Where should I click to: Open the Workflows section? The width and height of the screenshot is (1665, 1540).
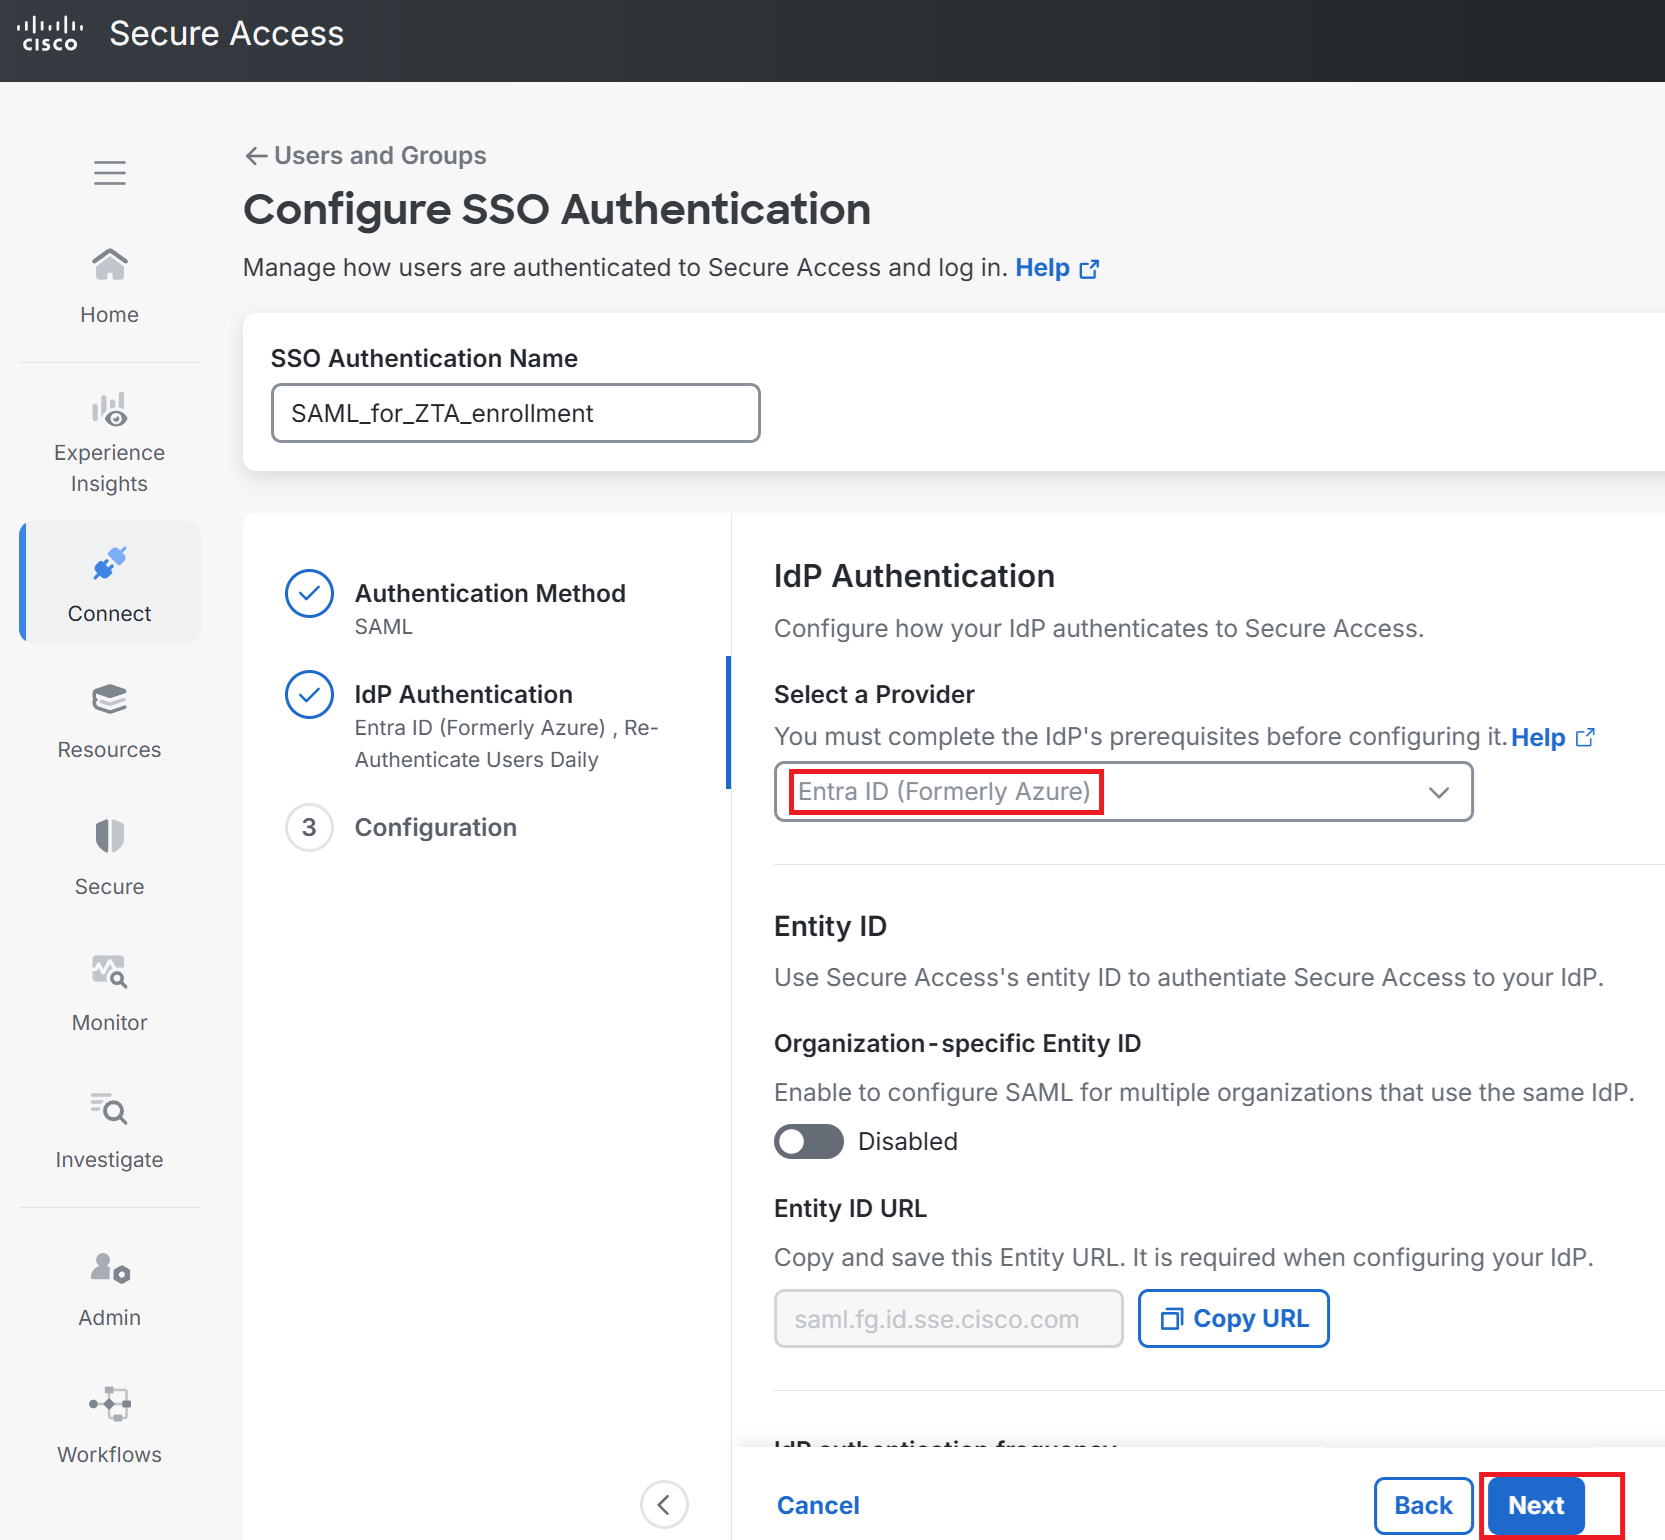click(110, 1426)
